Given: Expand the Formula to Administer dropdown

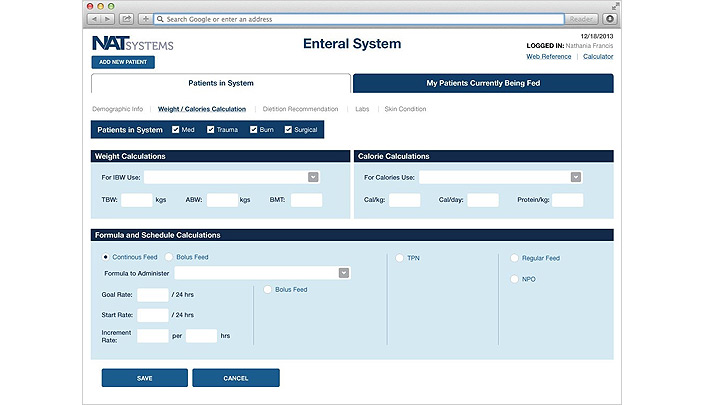Looking at the screenshot, I should click(344, 273).
